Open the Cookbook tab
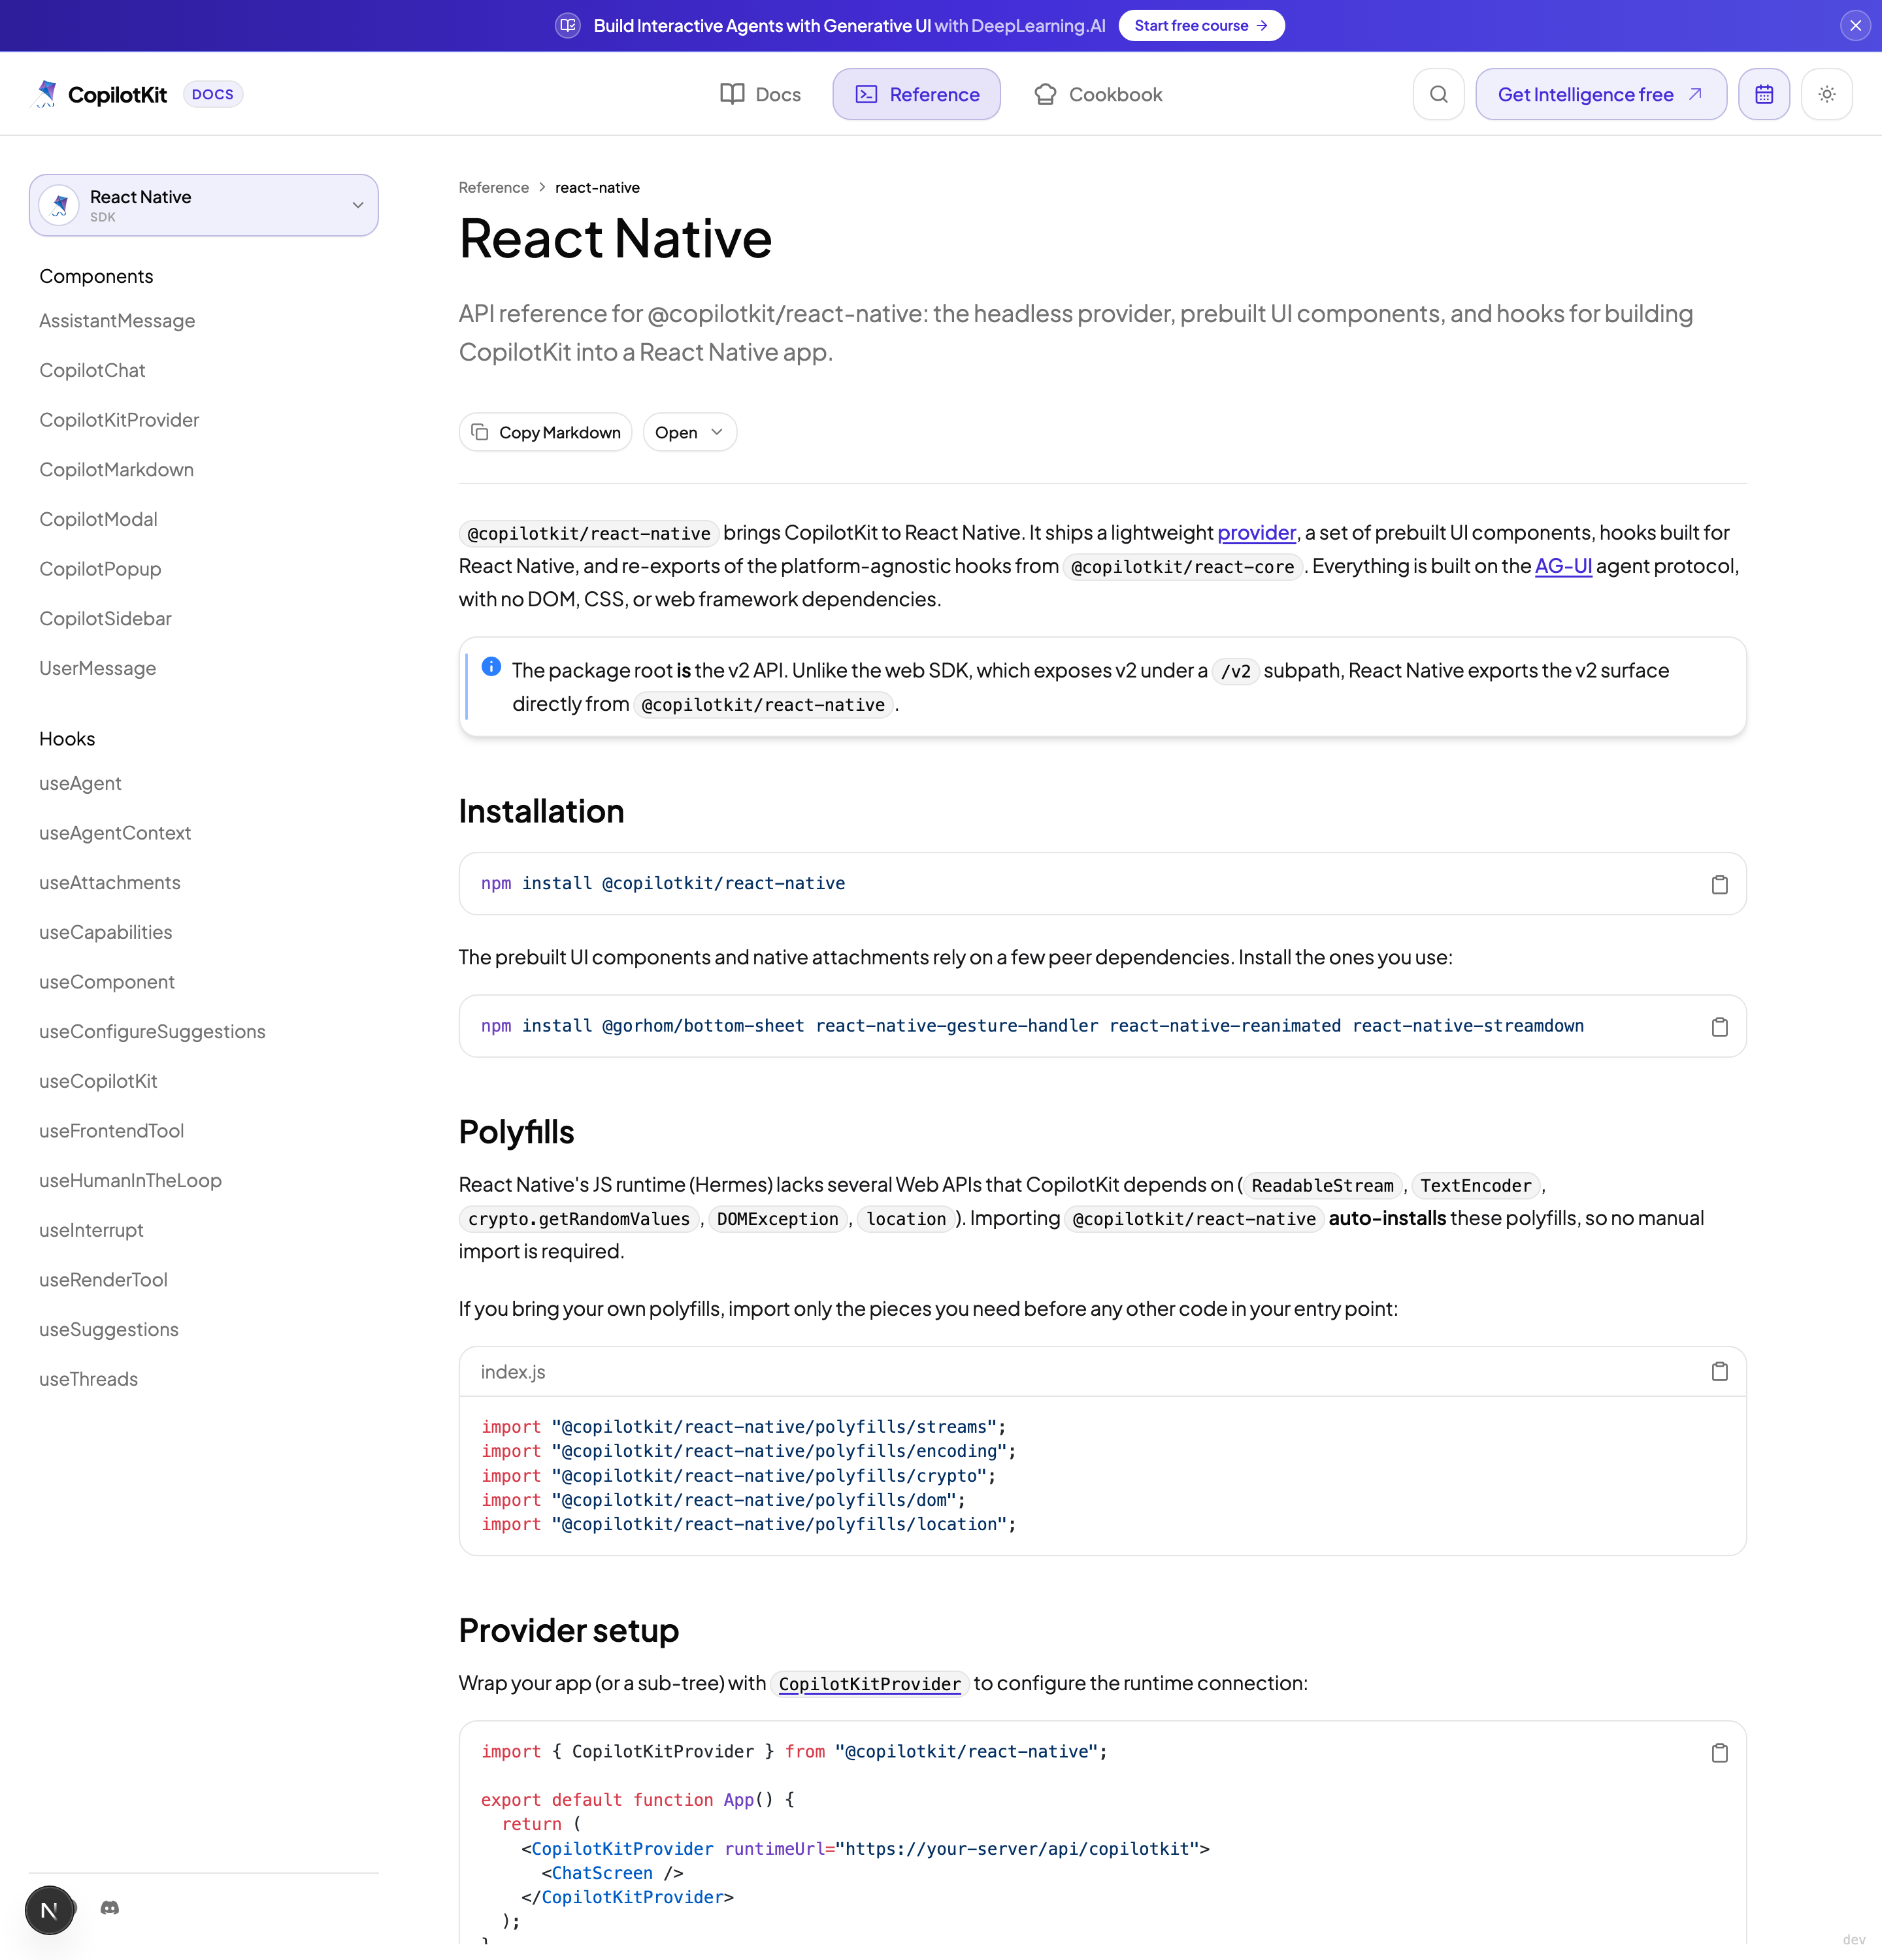 pos(1098,94)
